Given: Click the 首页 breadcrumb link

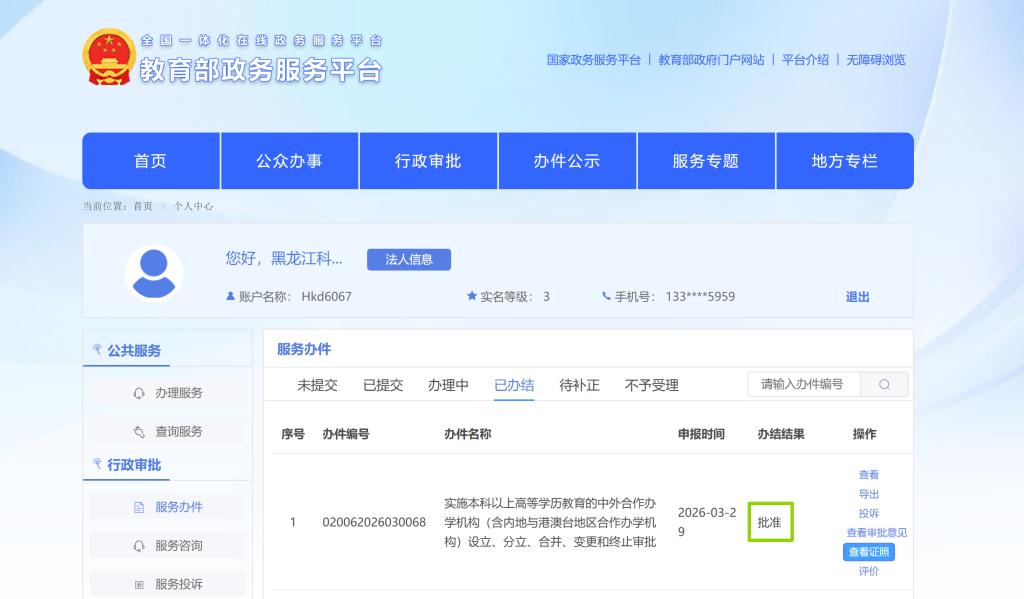Looking at the screenshot, I should click(142, 206).
